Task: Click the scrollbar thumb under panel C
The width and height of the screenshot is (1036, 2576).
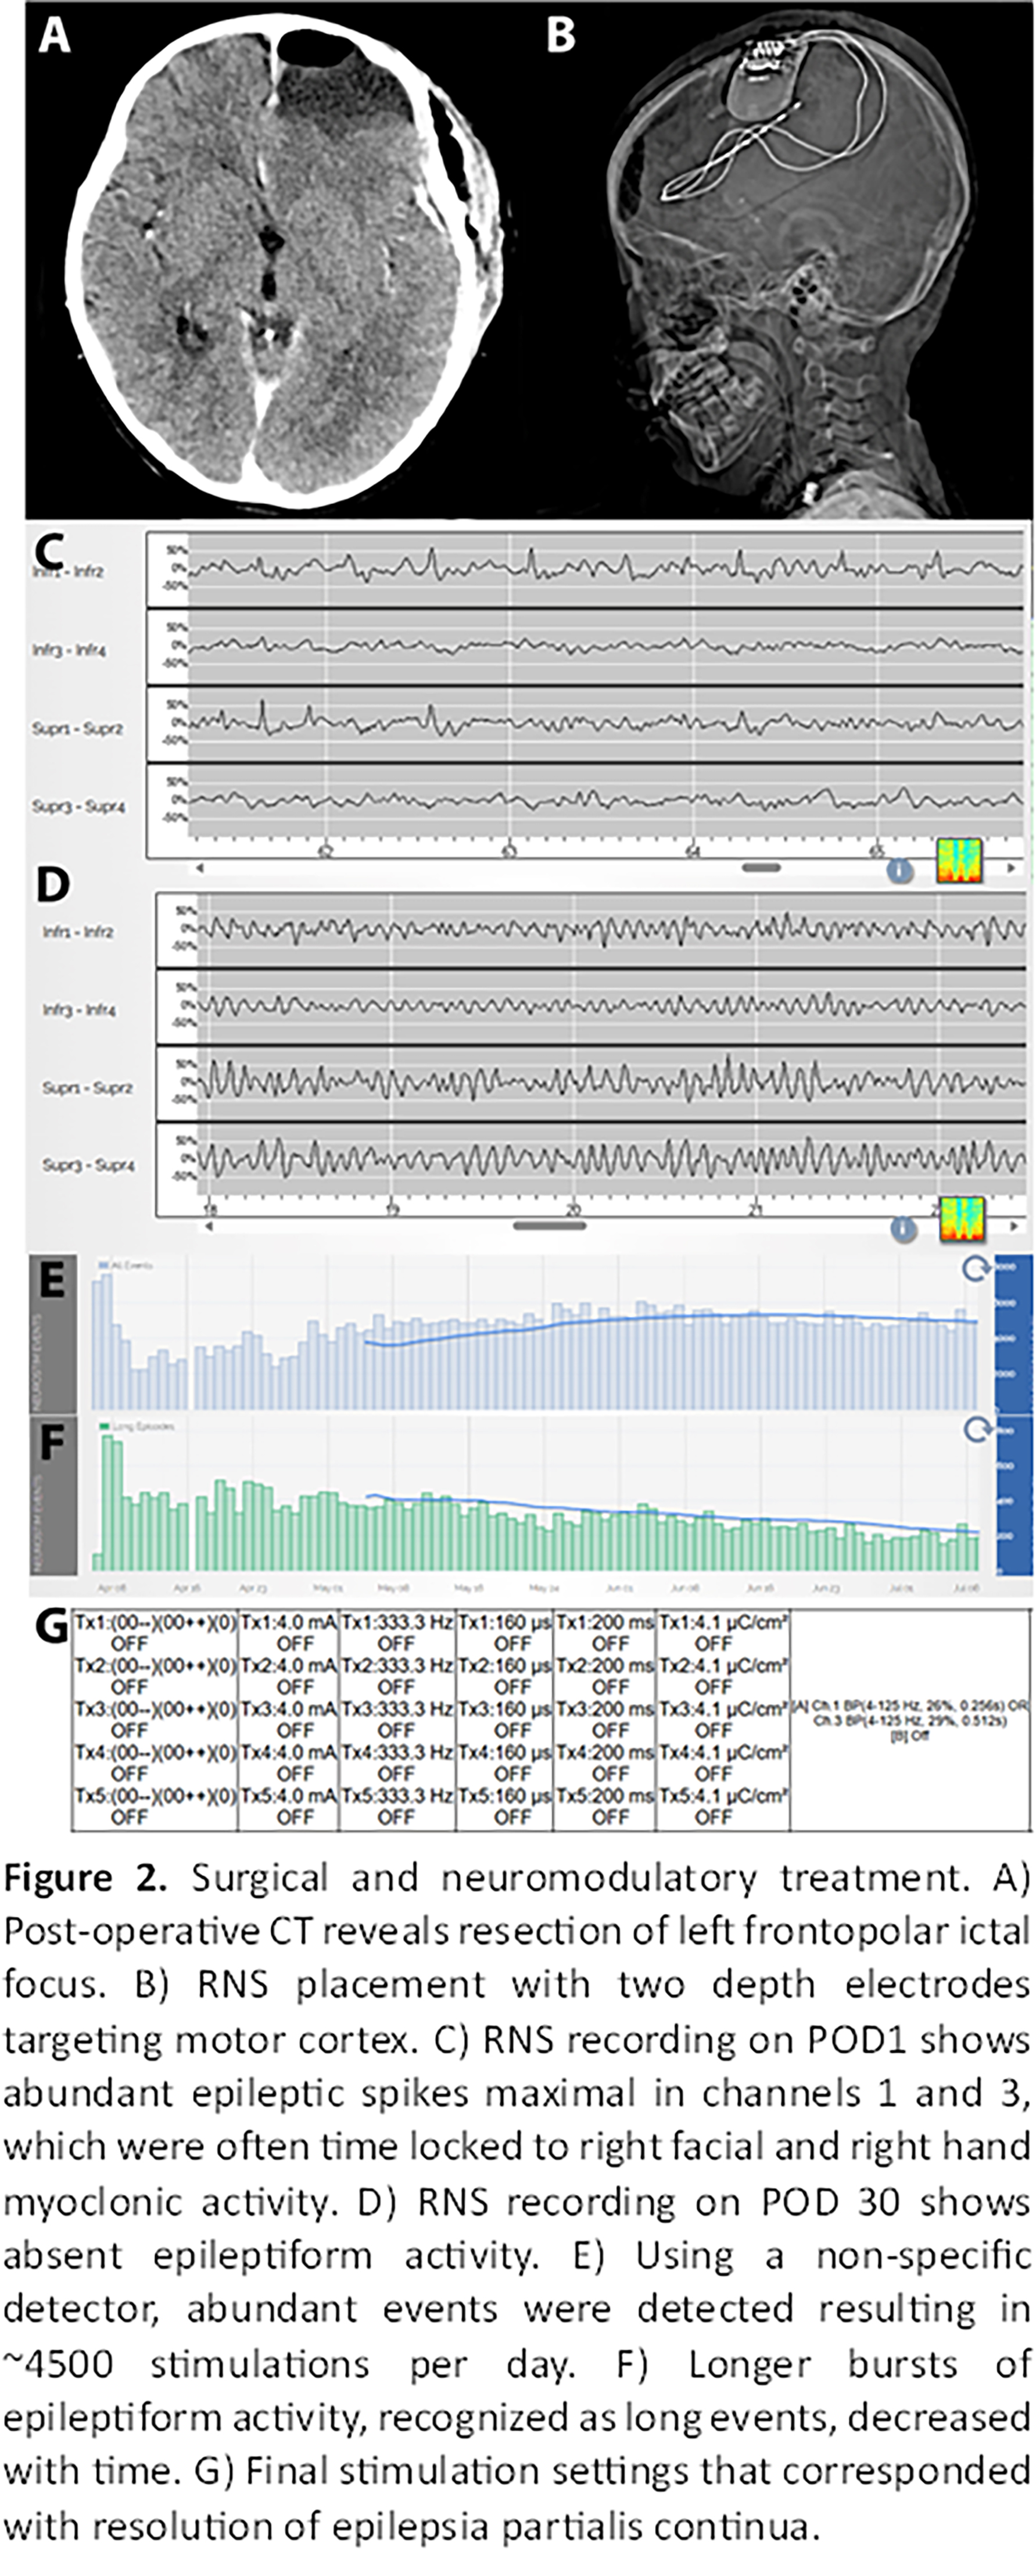Action: click(x=761, y=868)
